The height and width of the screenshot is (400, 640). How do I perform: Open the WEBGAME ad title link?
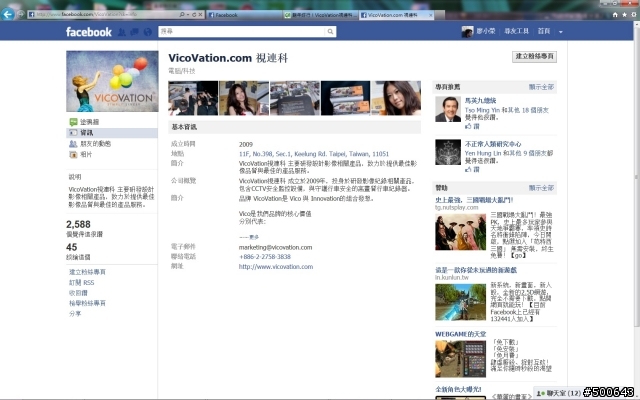(x=460, y=334)
